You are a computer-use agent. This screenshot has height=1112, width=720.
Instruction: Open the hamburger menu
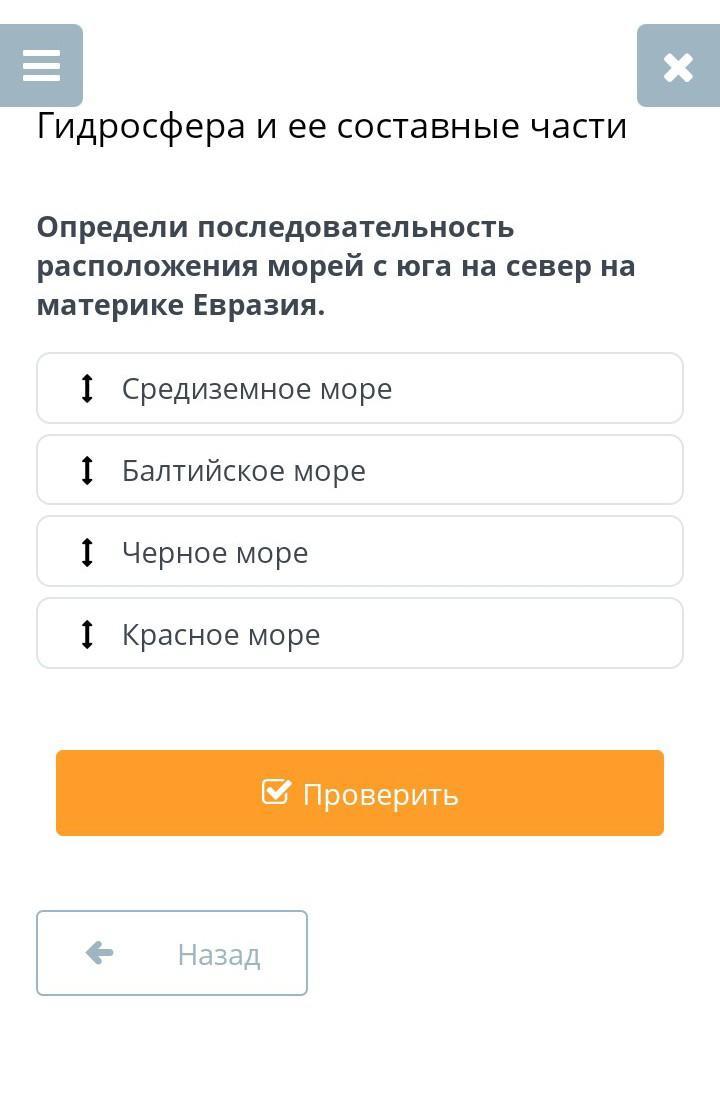[x=41, y=65]
